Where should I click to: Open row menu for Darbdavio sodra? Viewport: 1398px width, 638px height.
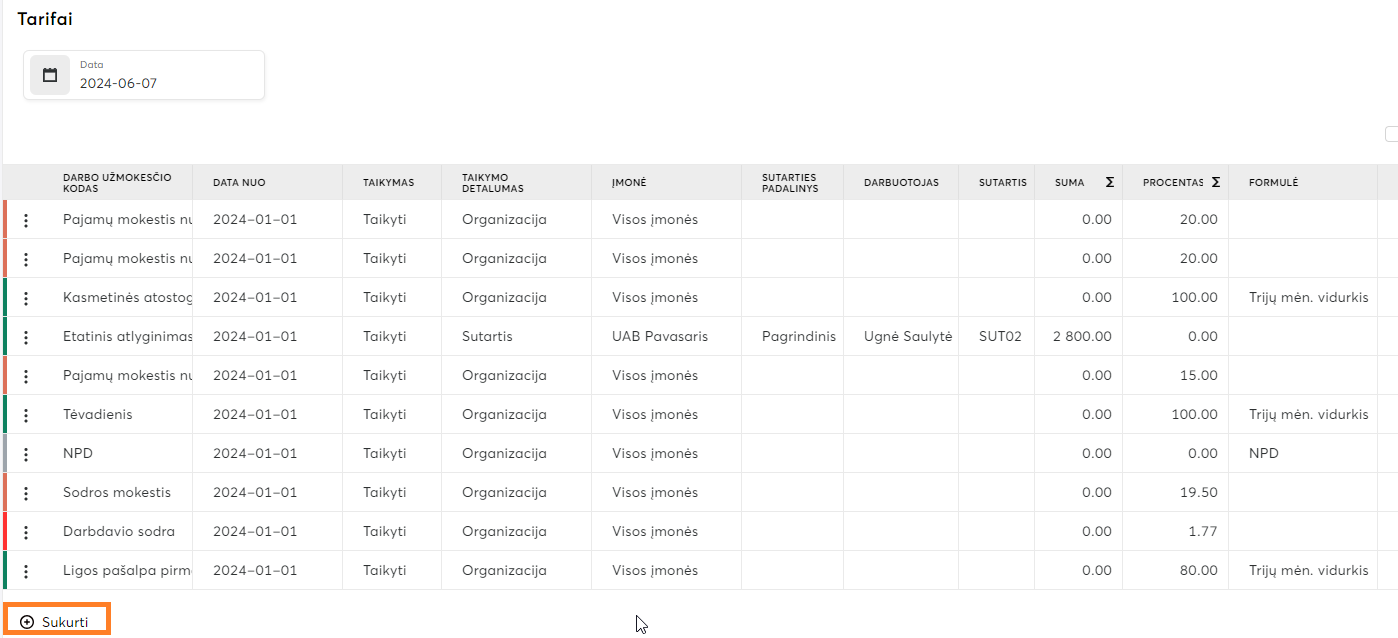pyautogui.click(x=26, y=532)
